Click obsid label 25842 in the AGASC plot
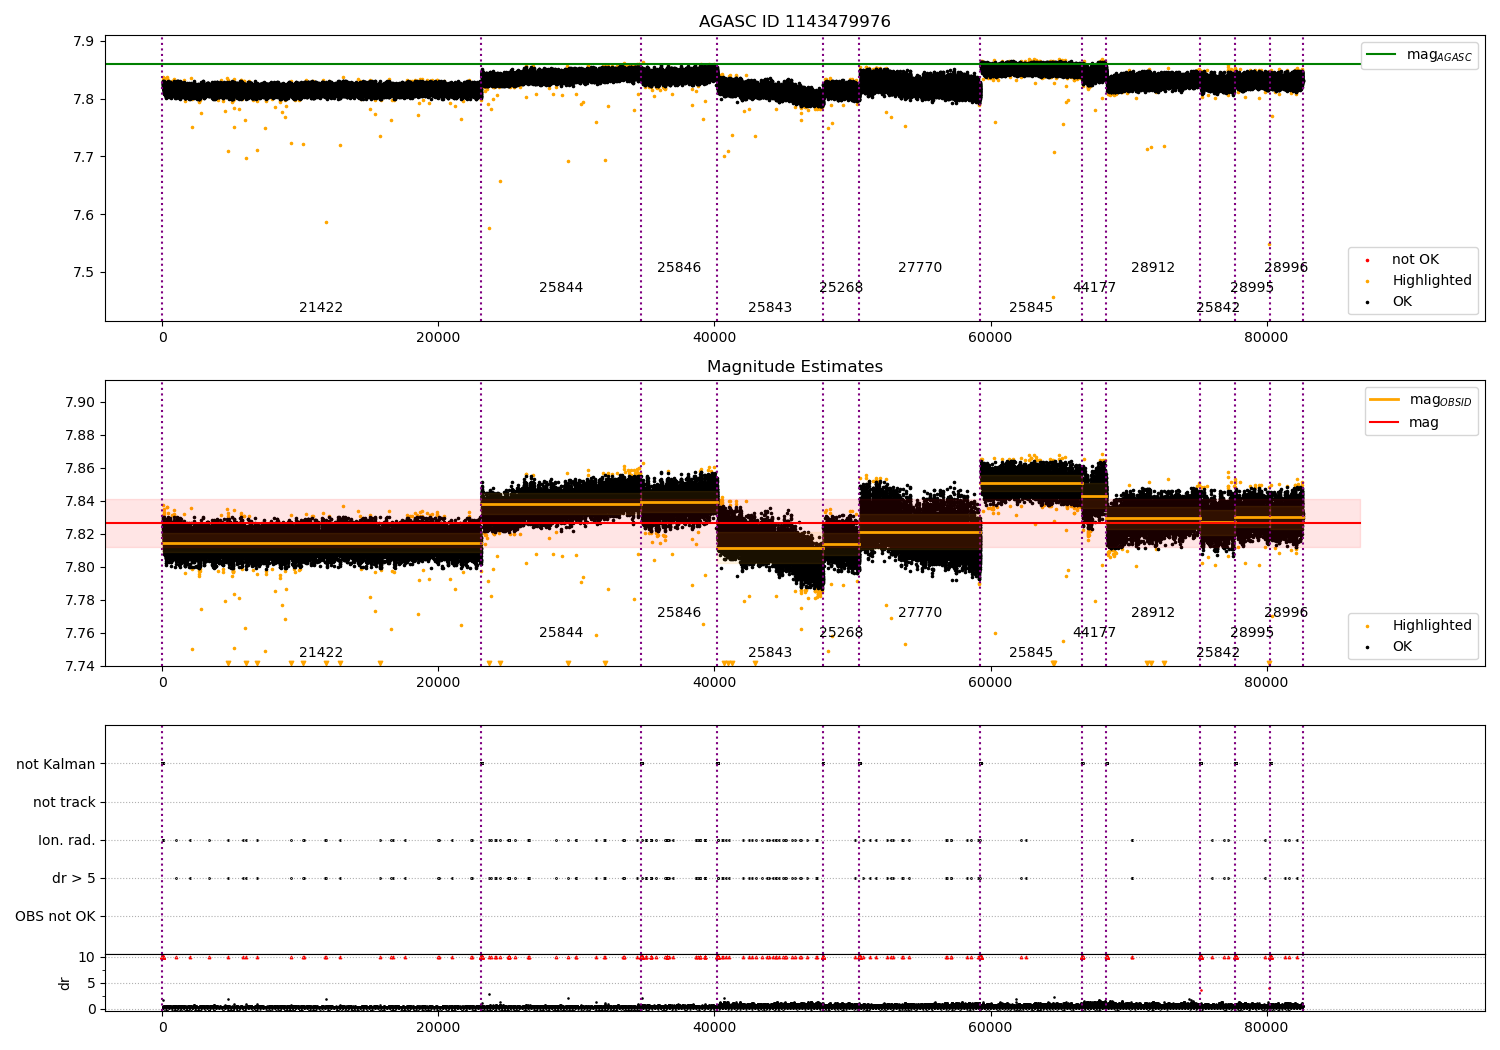Screen dimensions: 1500x1050 click(x=1218, y=308)
